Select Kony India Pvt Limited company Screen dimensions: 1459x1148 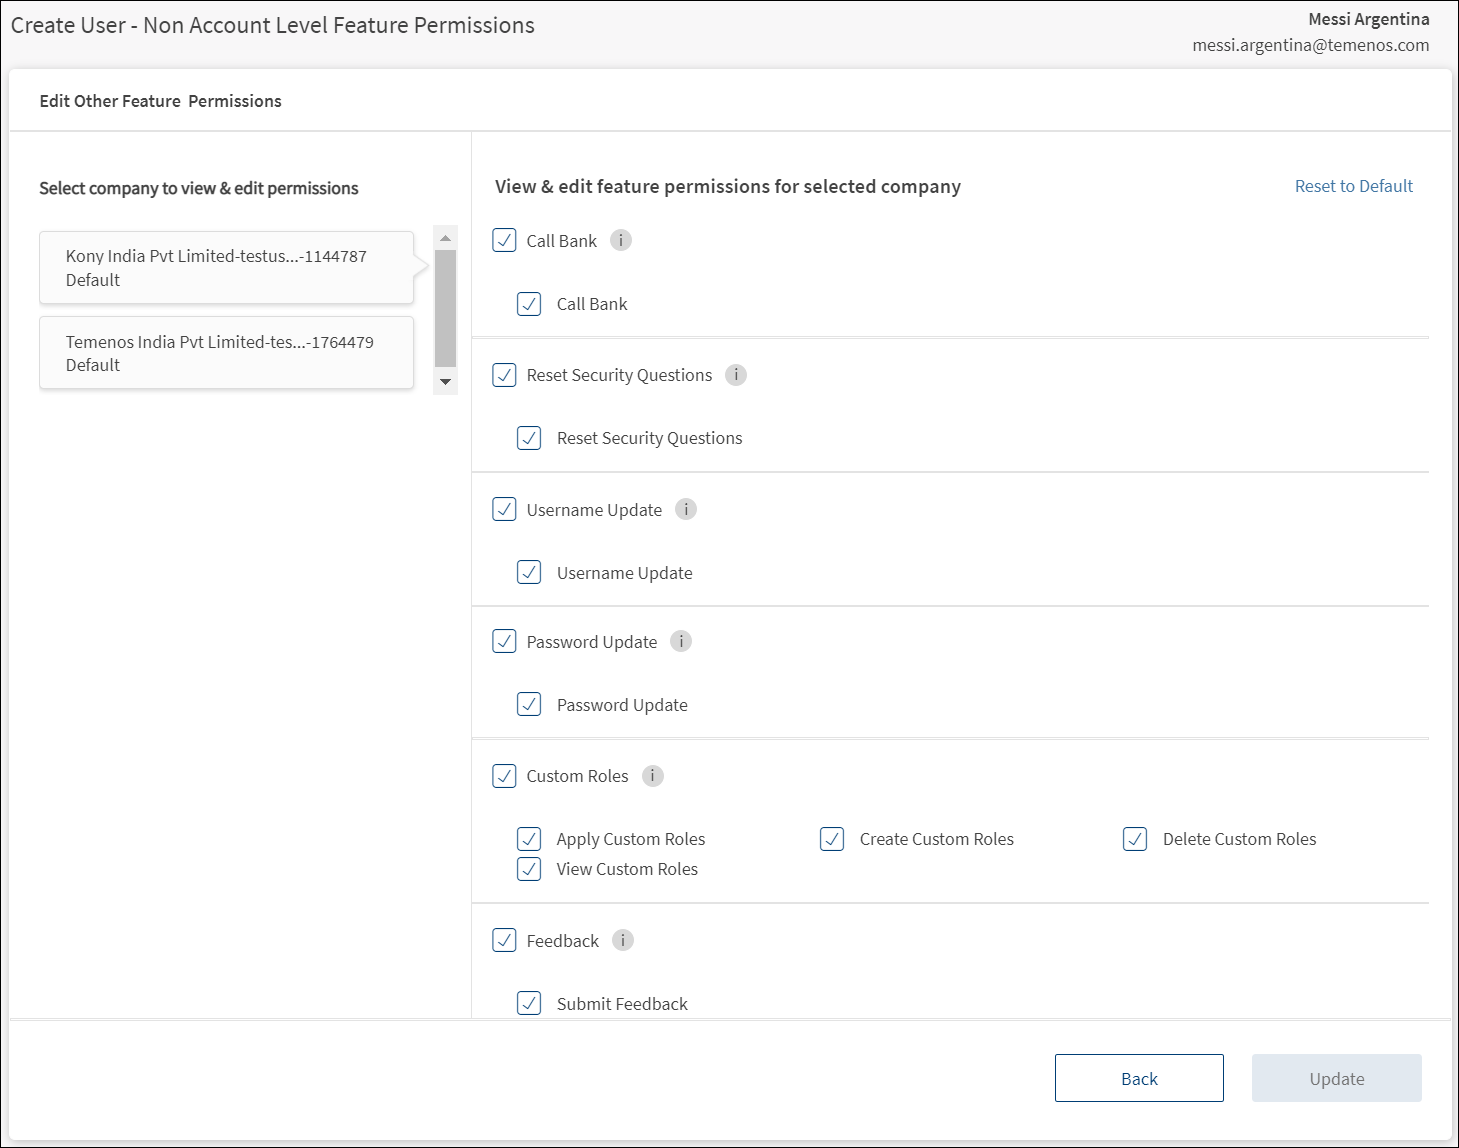(x=226, y=268)
